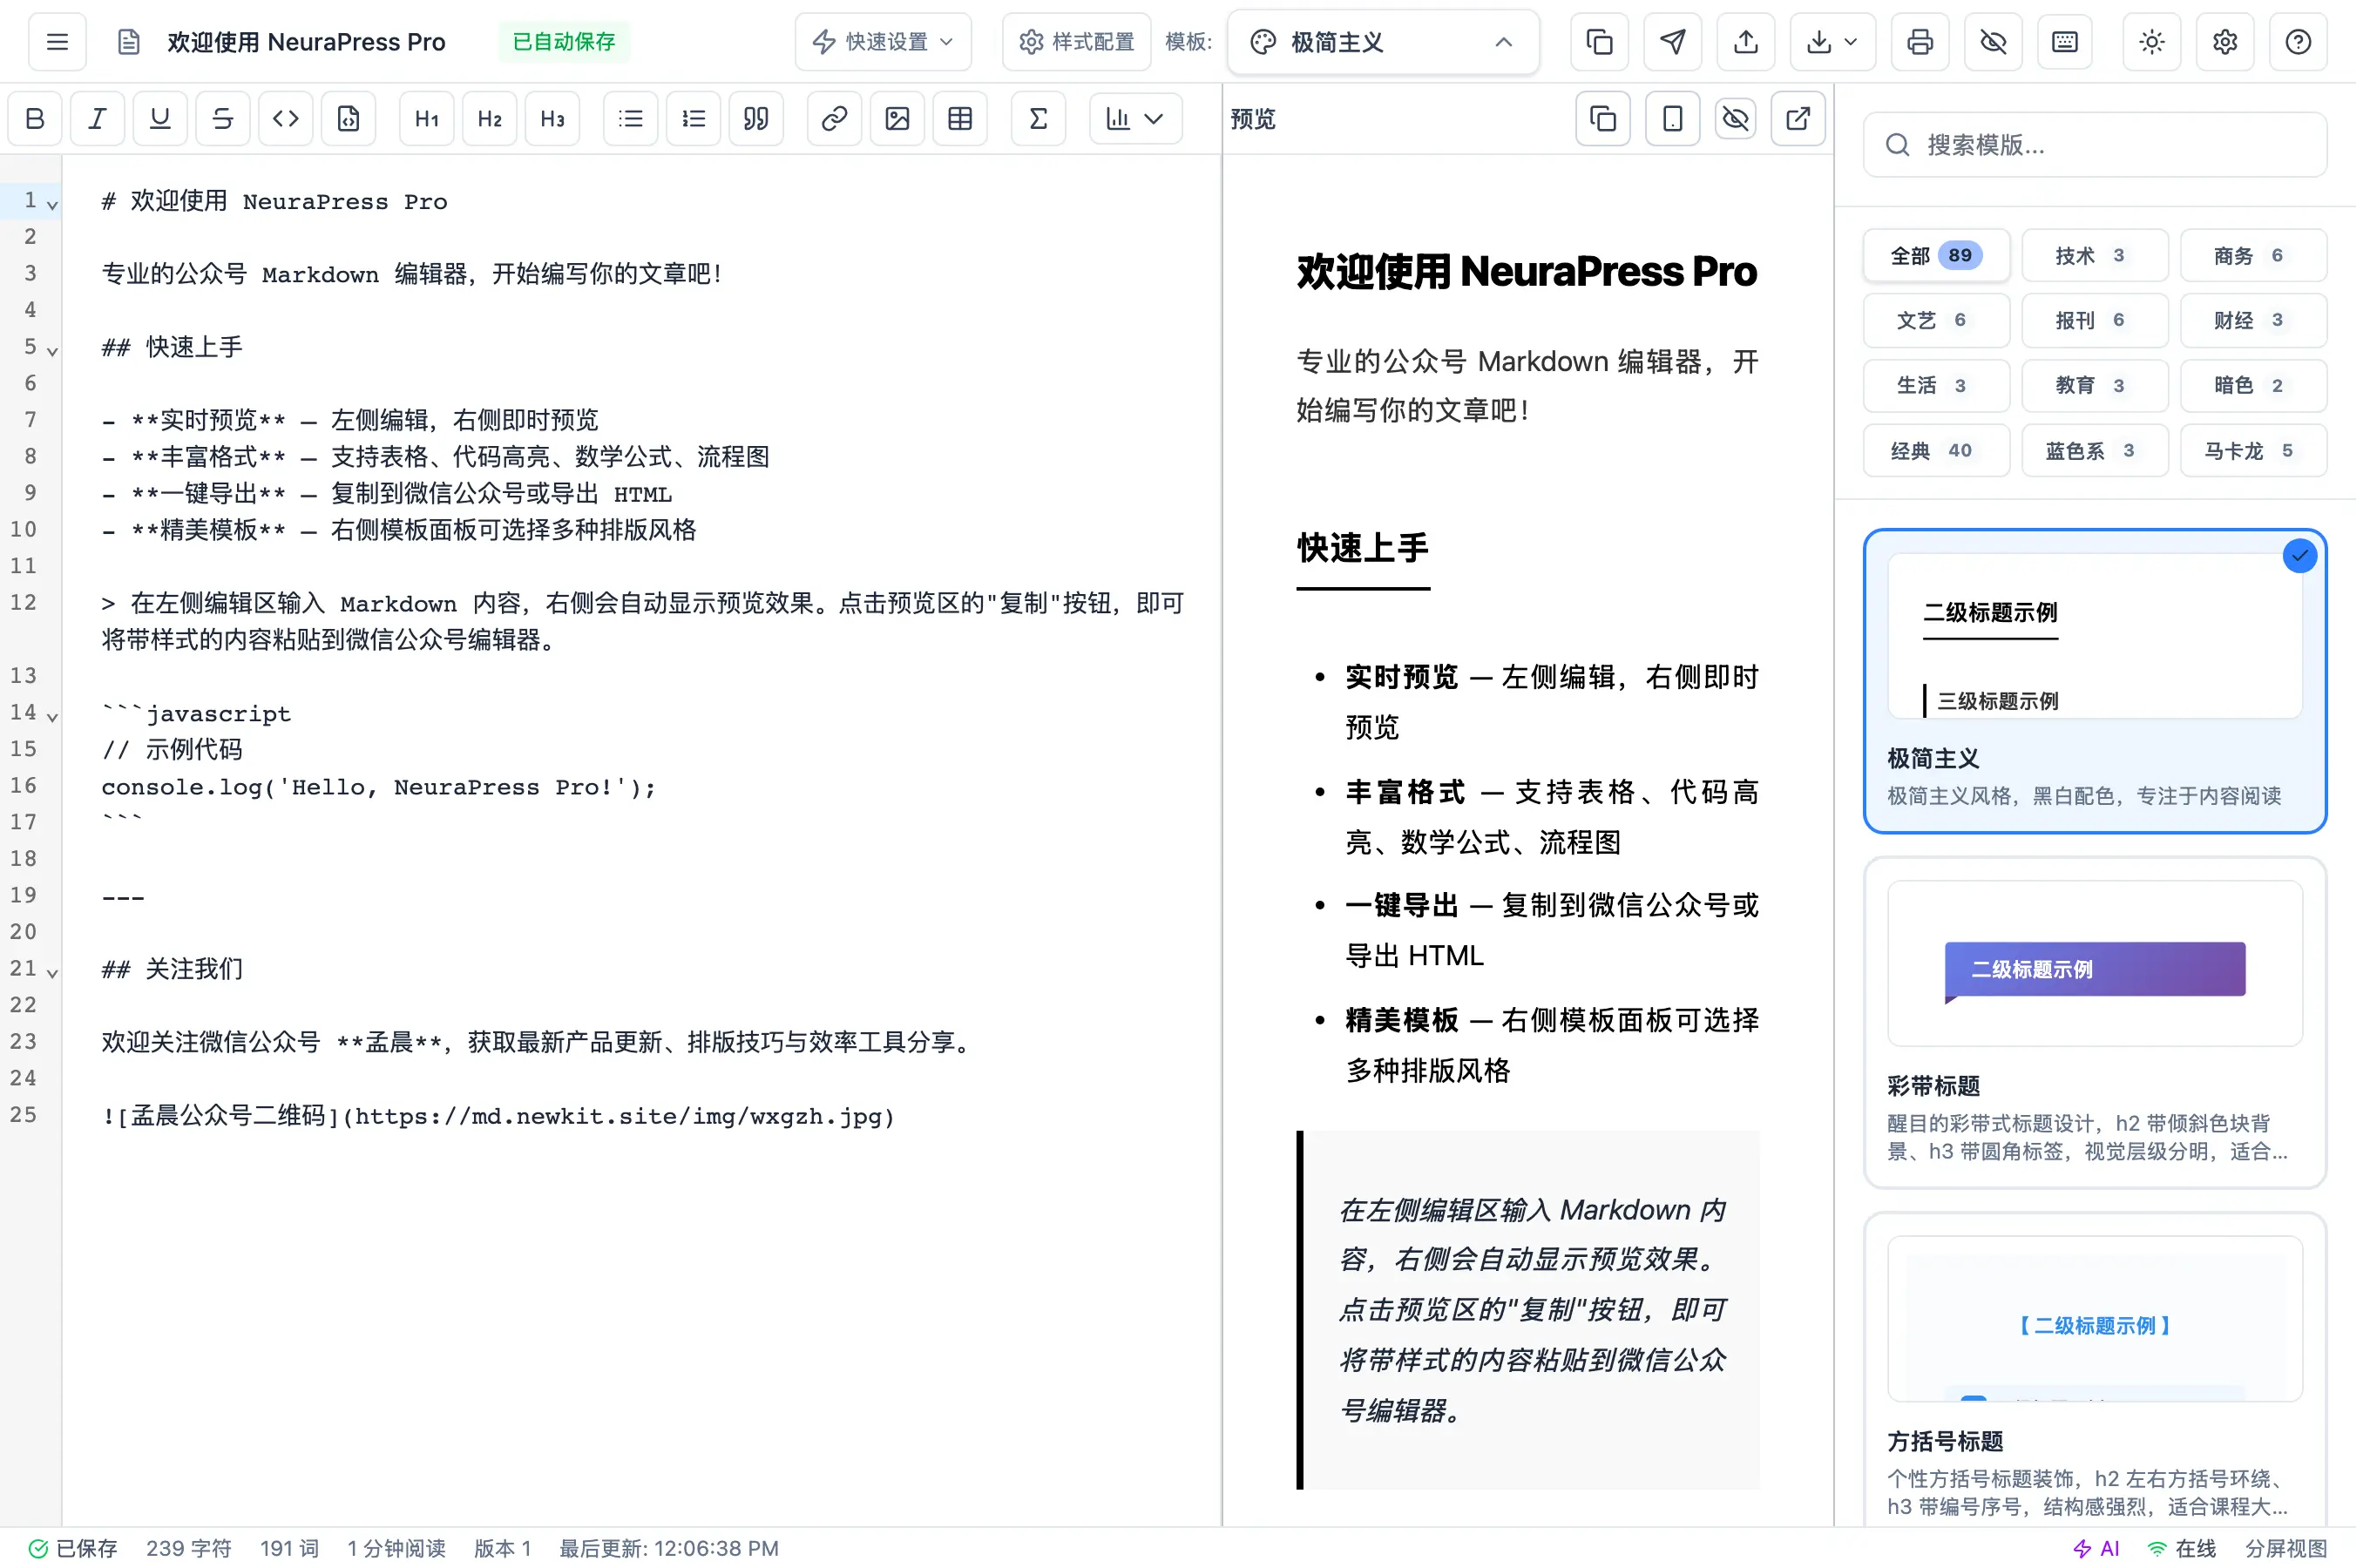Insert inline code

pyautogui.click(x=286, y=119)
